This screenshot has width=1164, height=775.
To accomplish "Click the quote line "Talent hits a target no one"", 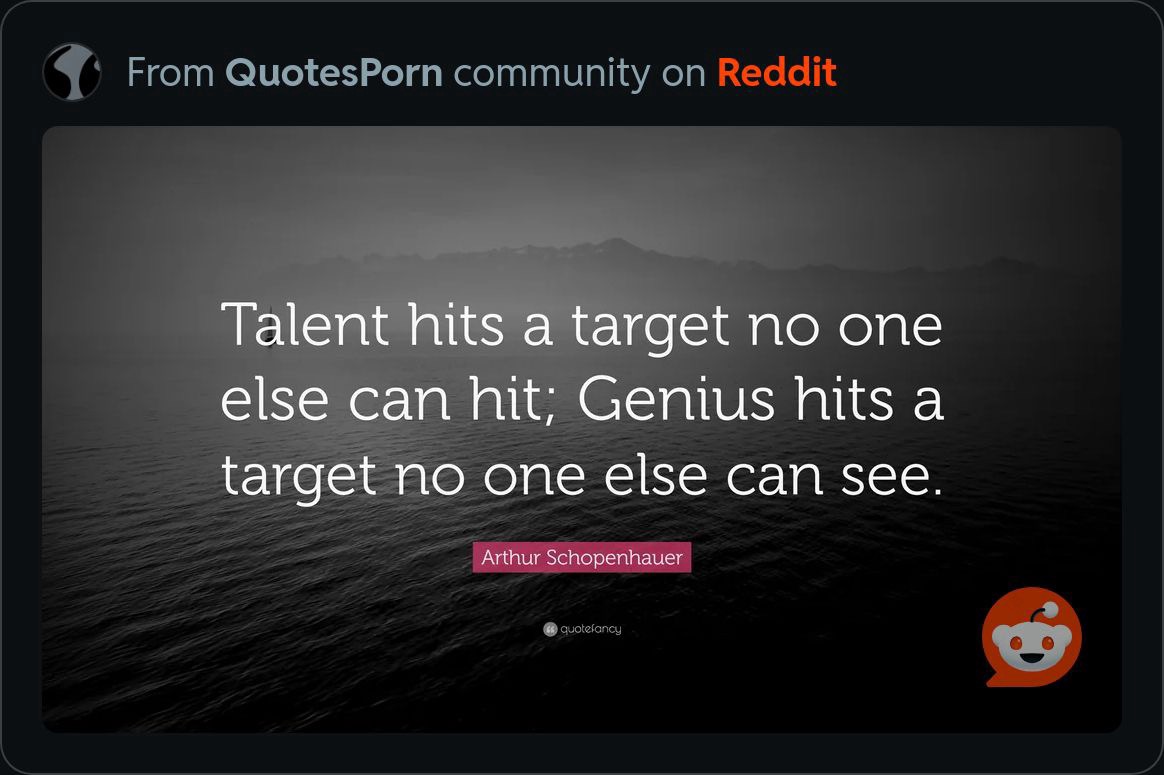I will coord(582,327).
